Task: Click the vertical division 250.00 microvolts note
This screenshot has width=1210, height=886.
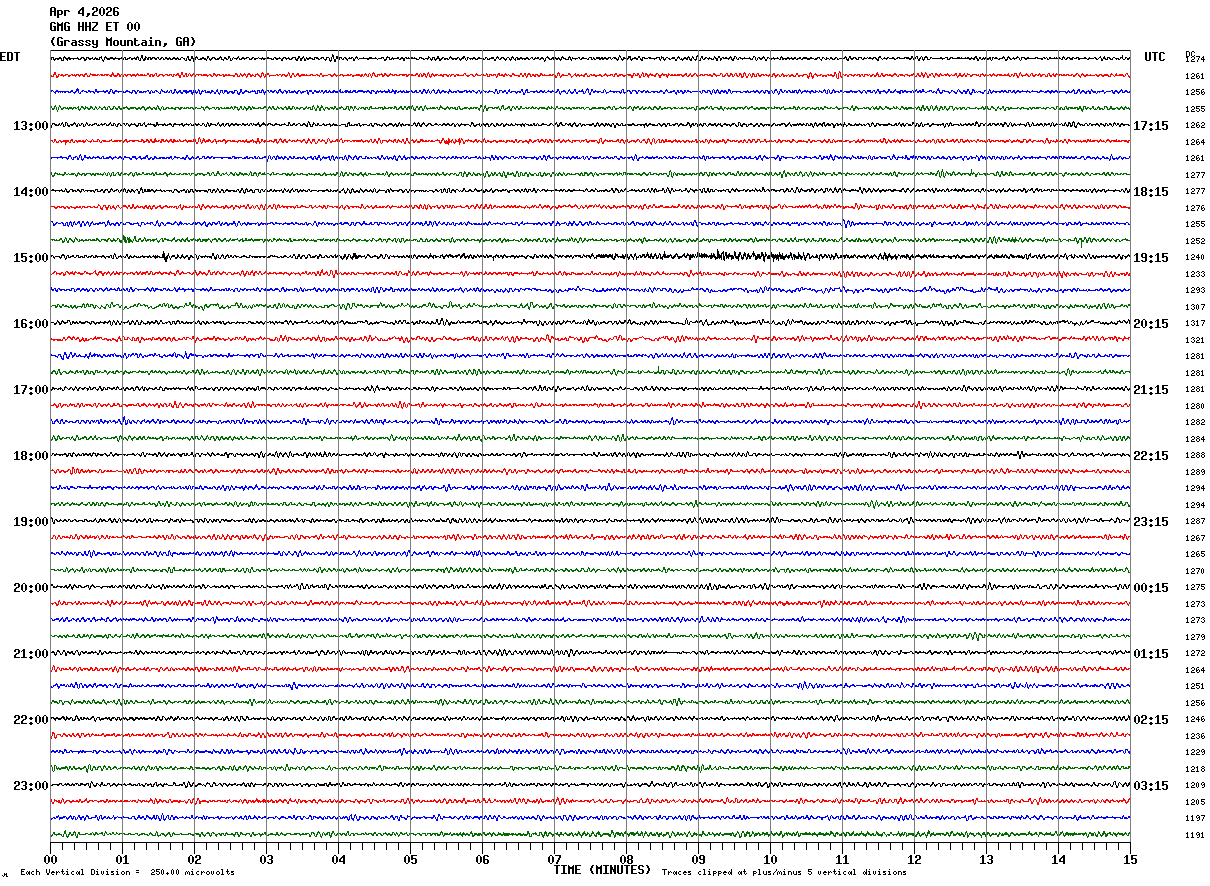Action: [128, 873]
